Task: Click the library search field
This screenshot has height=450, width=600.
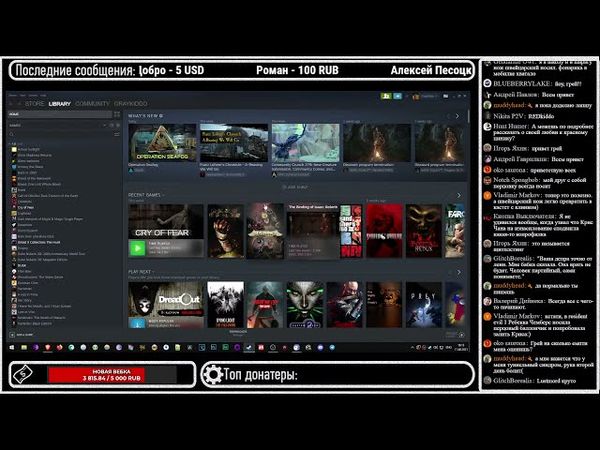Action: 60,134
